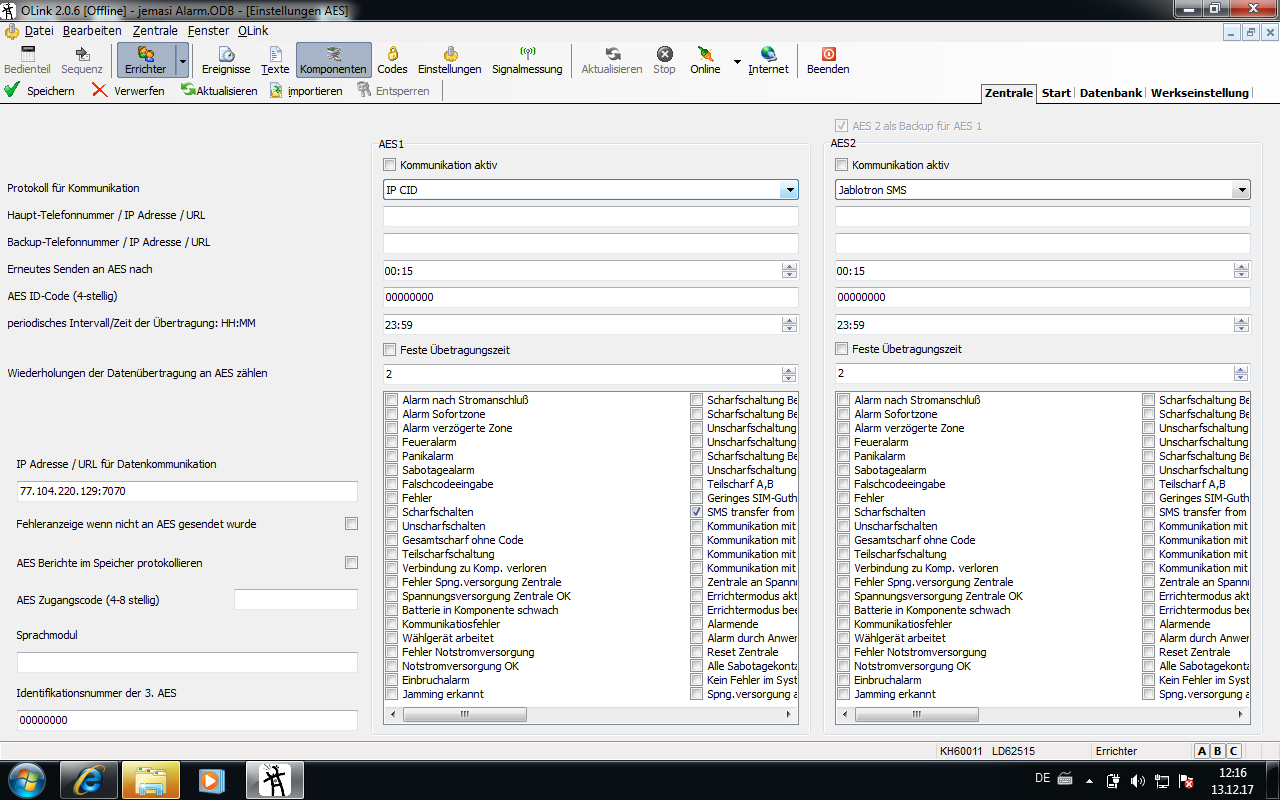
Task: Switch to the Werkseinstellung tab
Action: click(1199, 93)
